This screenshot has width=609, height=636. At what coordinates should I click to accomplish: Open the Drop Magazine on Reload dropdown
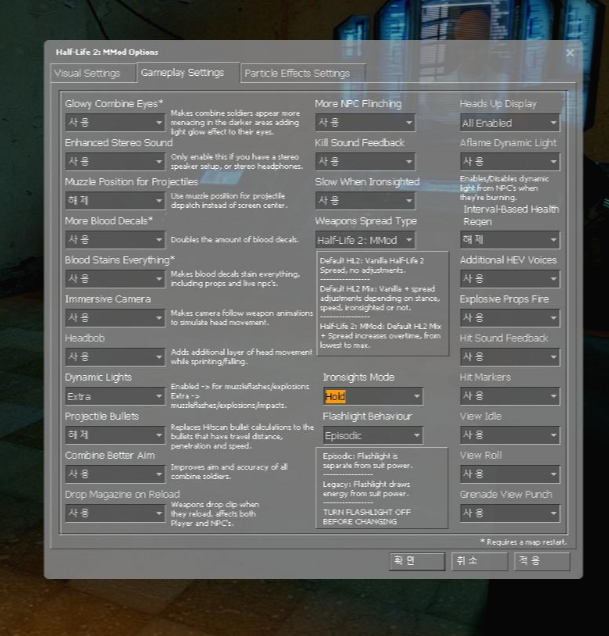115,514
